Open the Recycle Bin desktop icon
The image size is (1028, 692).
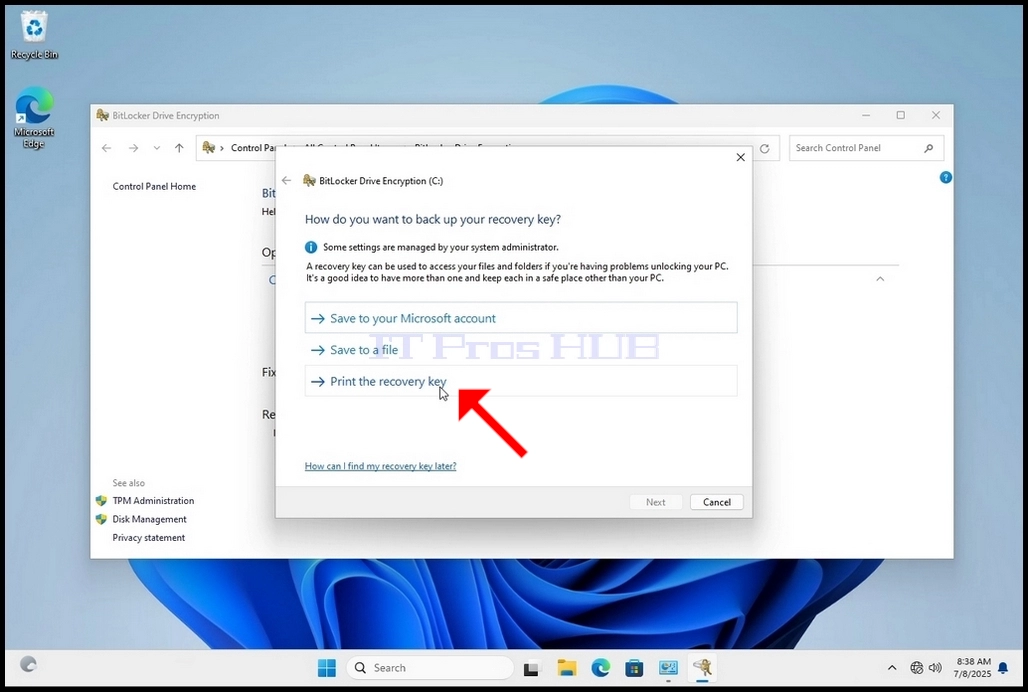pyautogui.click(x=34, y=36)
